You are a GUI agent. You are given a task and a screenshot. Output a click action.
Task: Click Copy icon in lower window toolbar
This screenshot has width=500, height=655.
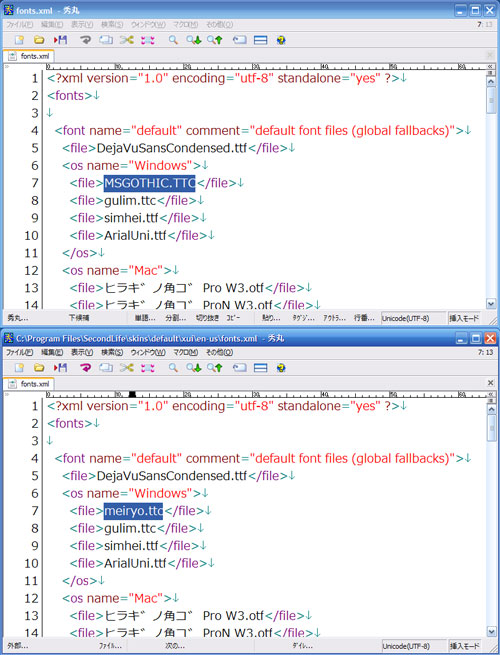[x=106, y=368]
